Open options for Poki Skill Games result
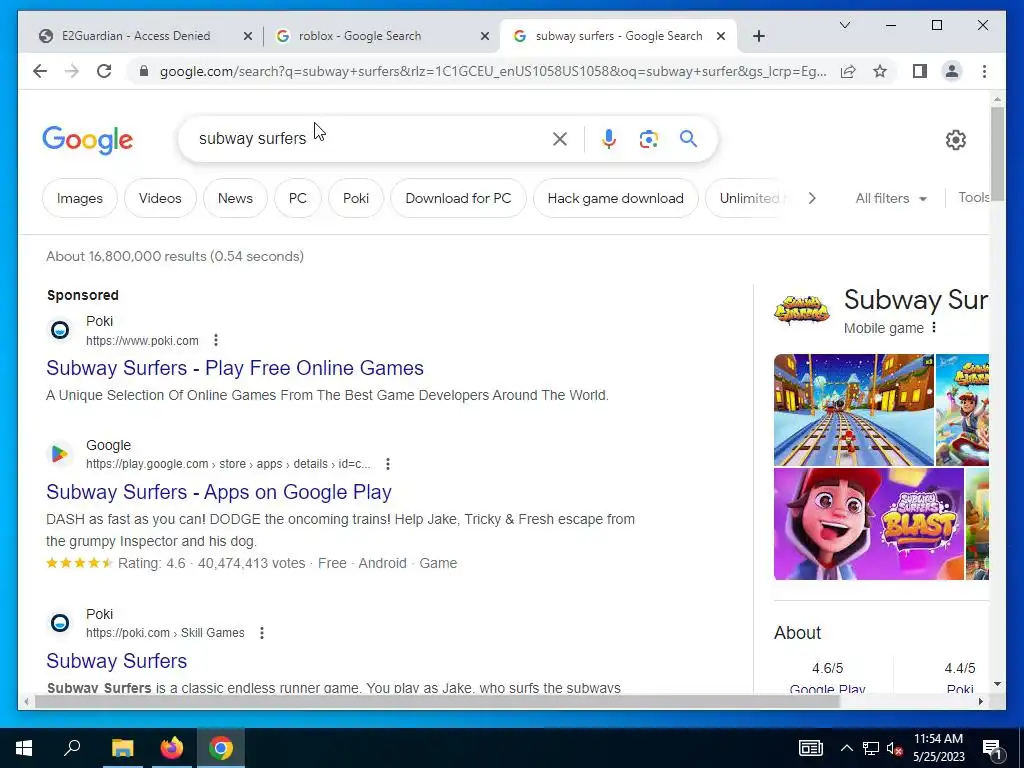1024x768 pixels. pyautogui.click(x=262, y=633)
